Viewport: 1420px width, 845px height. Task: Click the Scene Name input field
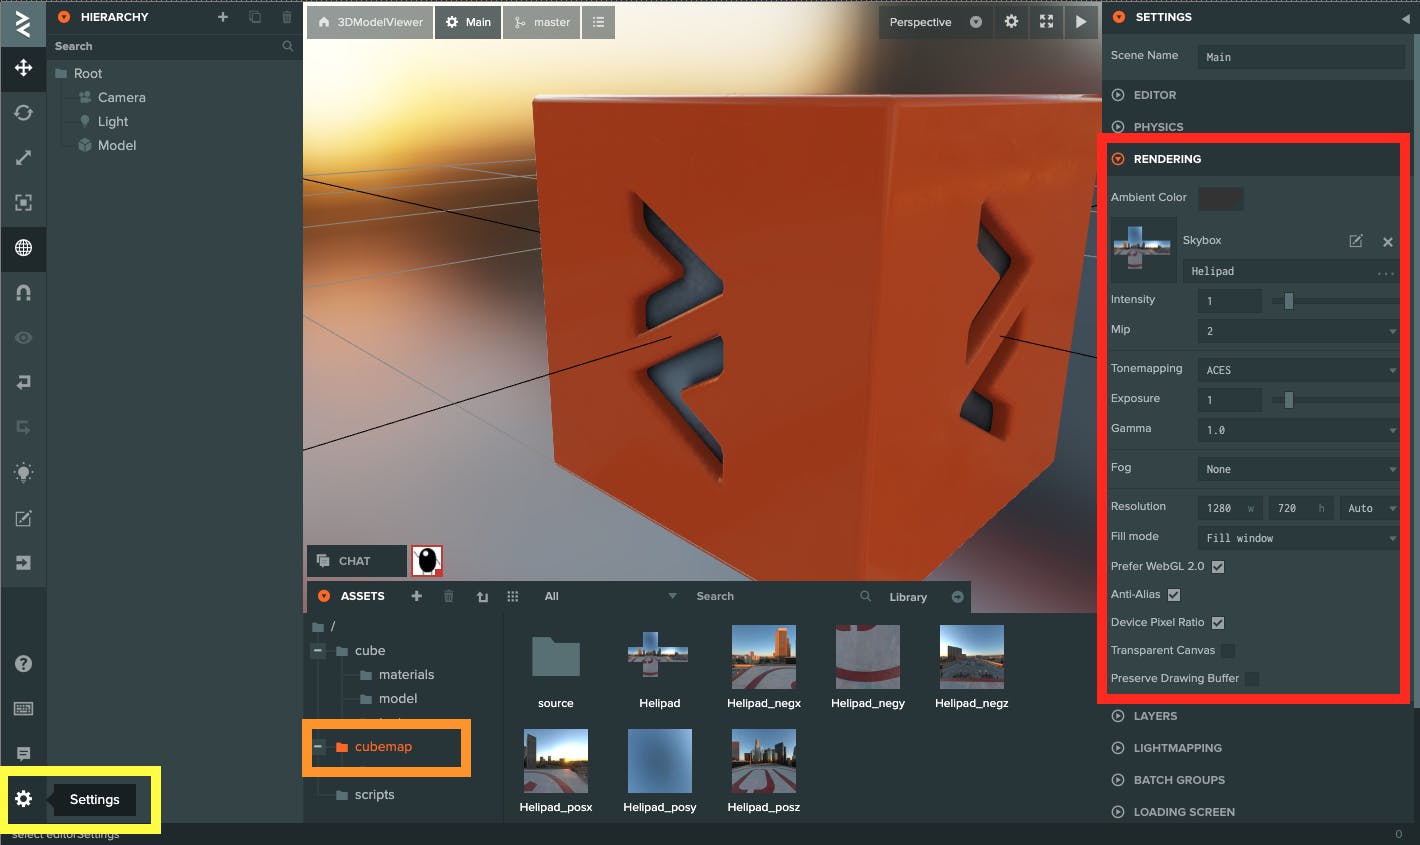pyautogui.click(x=1301, y=57)
